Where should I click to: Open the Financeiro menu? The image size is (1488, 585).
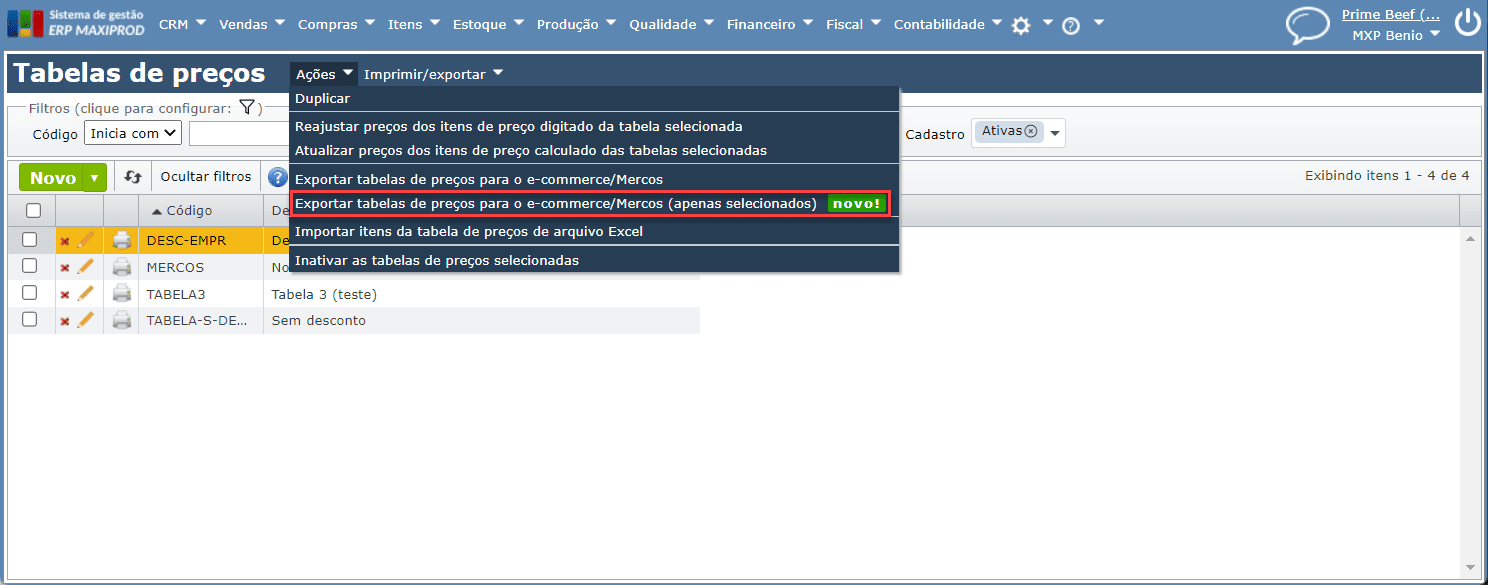[x=771, y=24]
